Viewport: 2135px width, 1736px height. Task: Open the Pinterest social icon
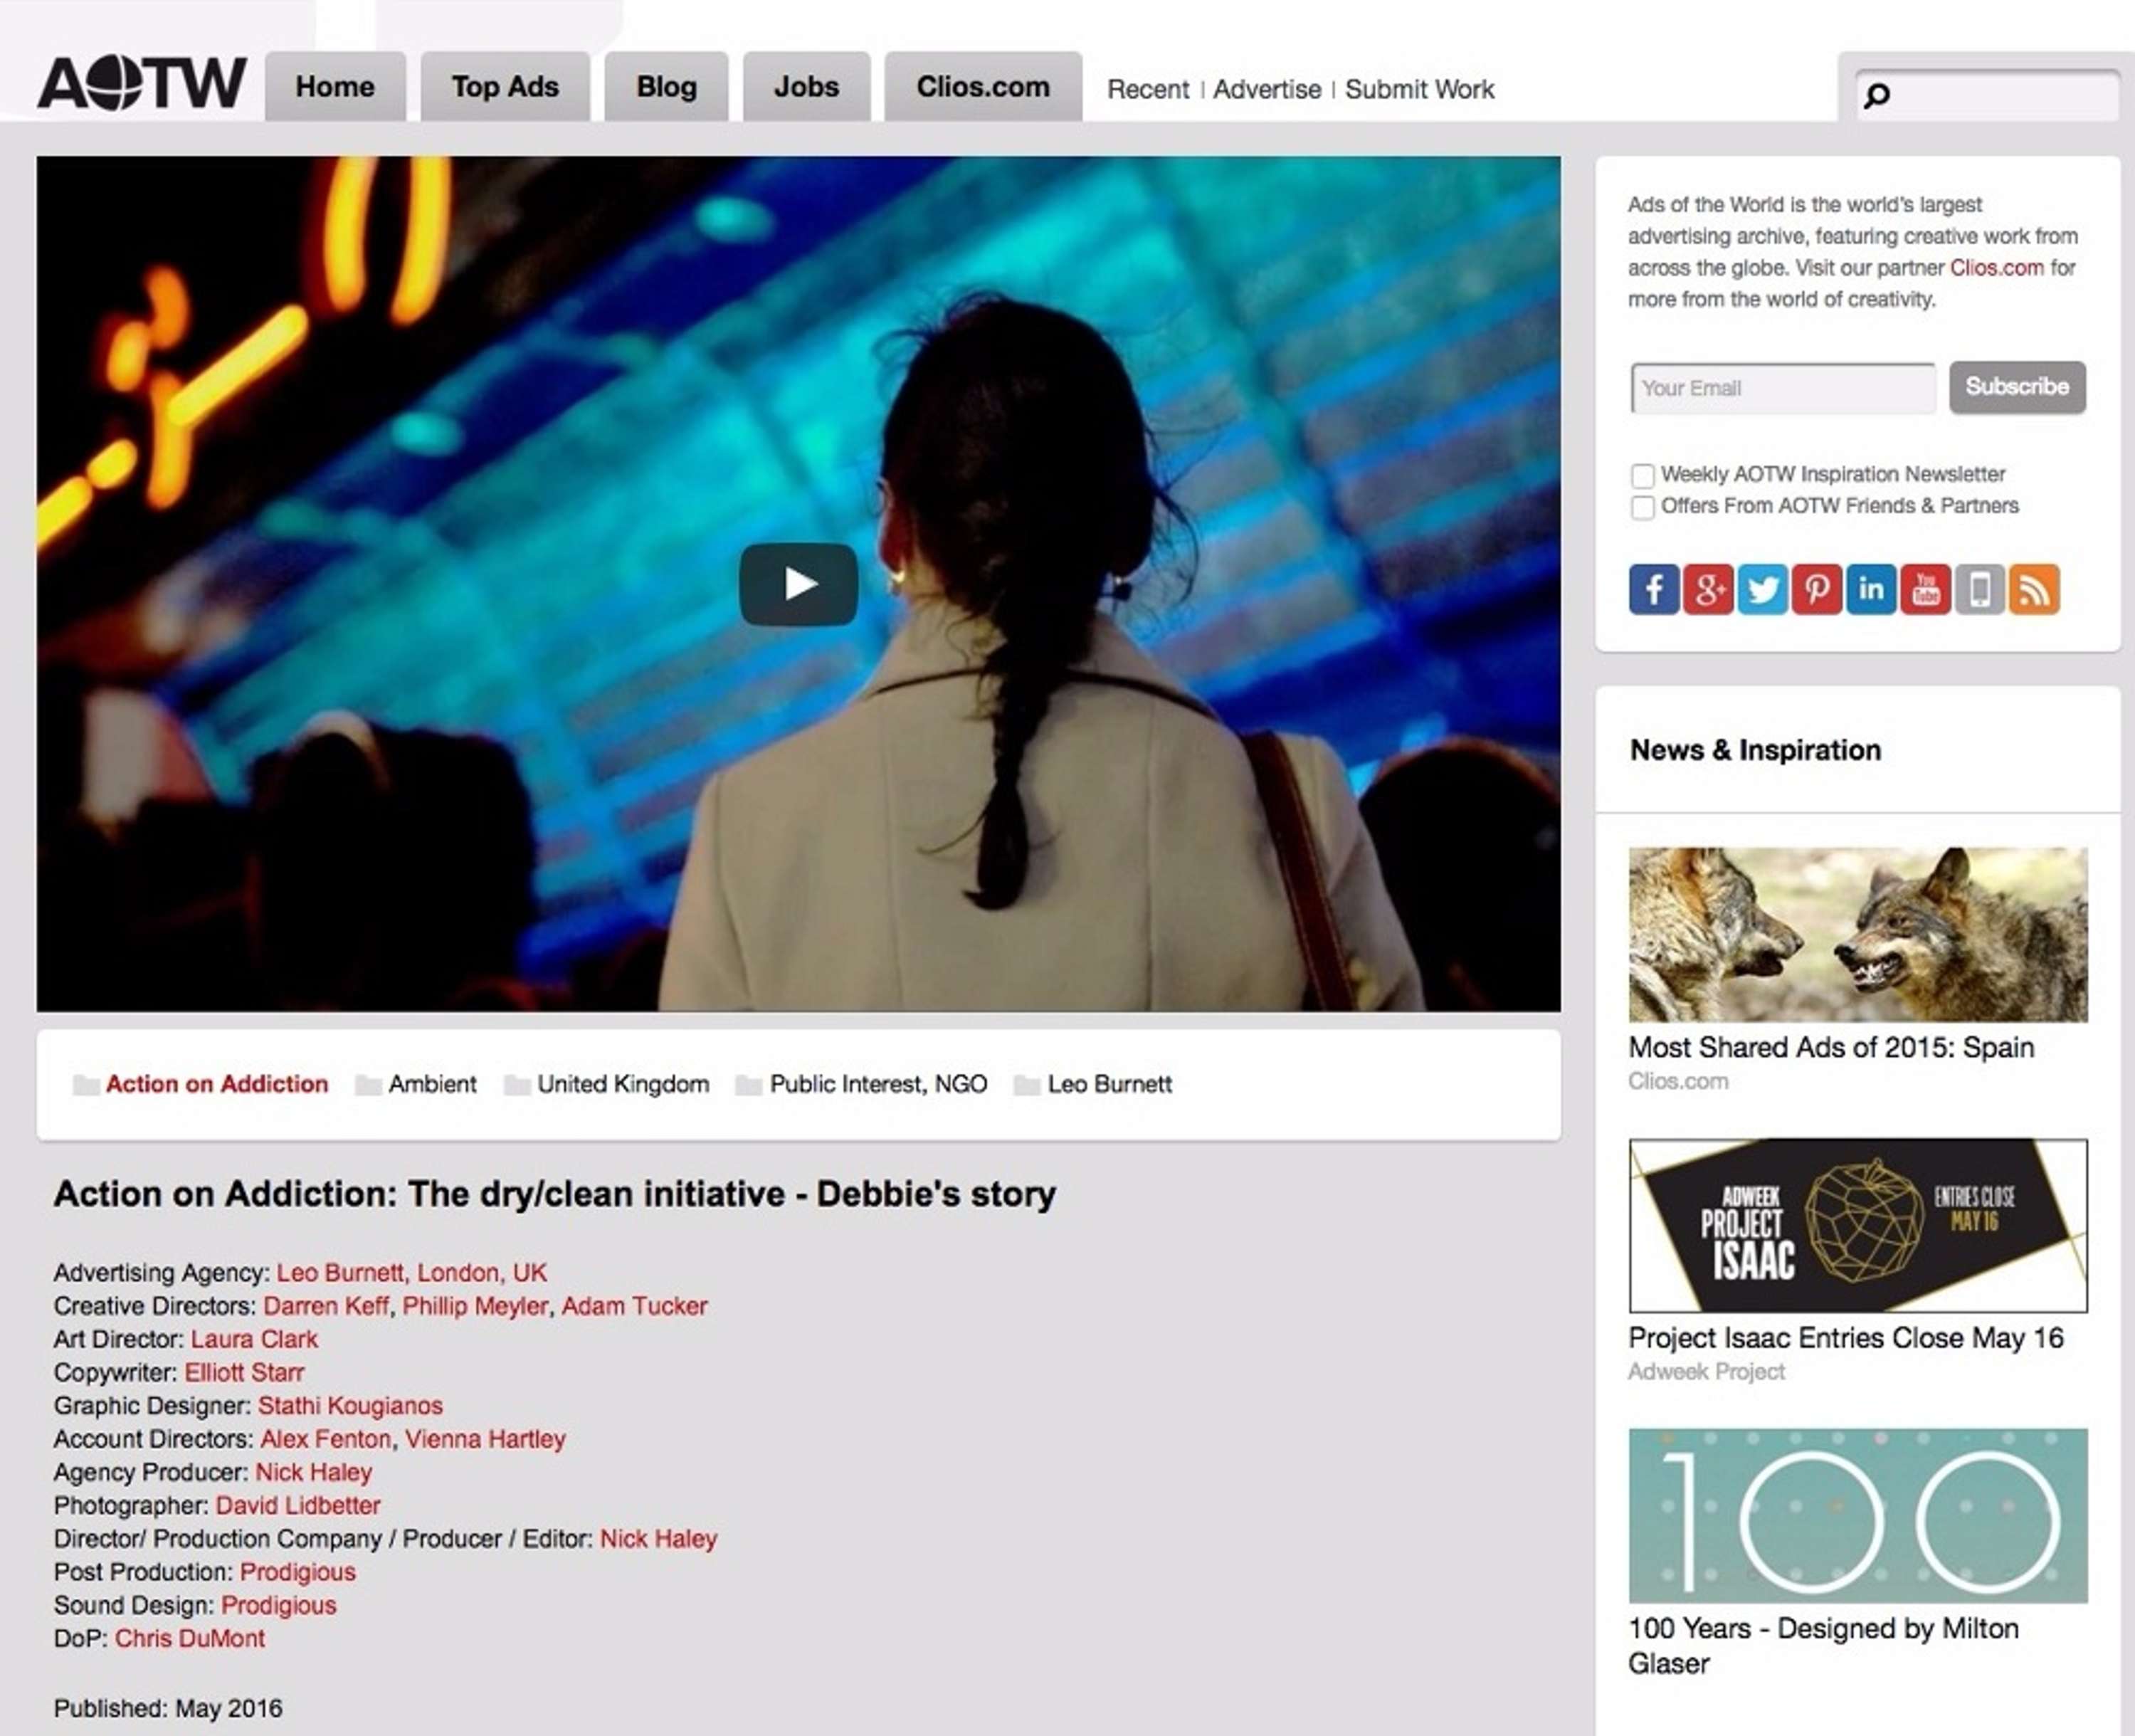pyautogui.click(x=1816, y=589)
